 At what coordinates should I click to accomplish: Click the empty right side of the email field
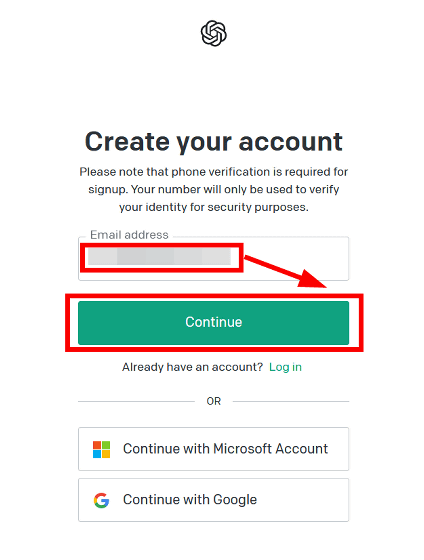click(296, 258)
